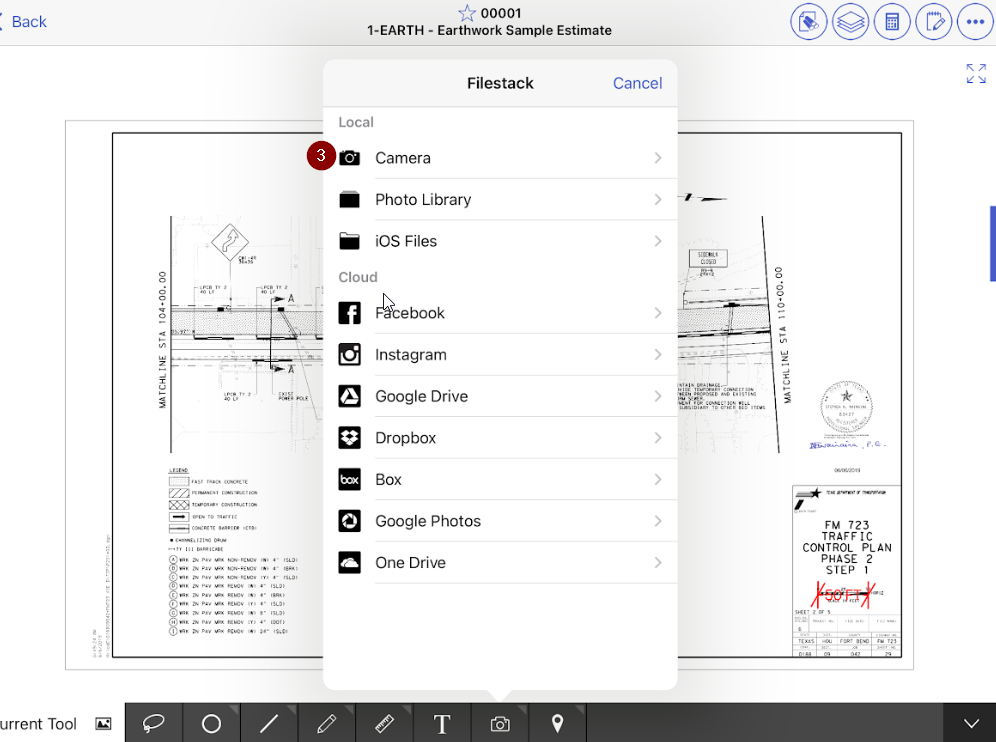Viewport: 996px width, 742px height.
Task: Select the circle shape tool
Action: pyautogui.click(x=211, y=722)
